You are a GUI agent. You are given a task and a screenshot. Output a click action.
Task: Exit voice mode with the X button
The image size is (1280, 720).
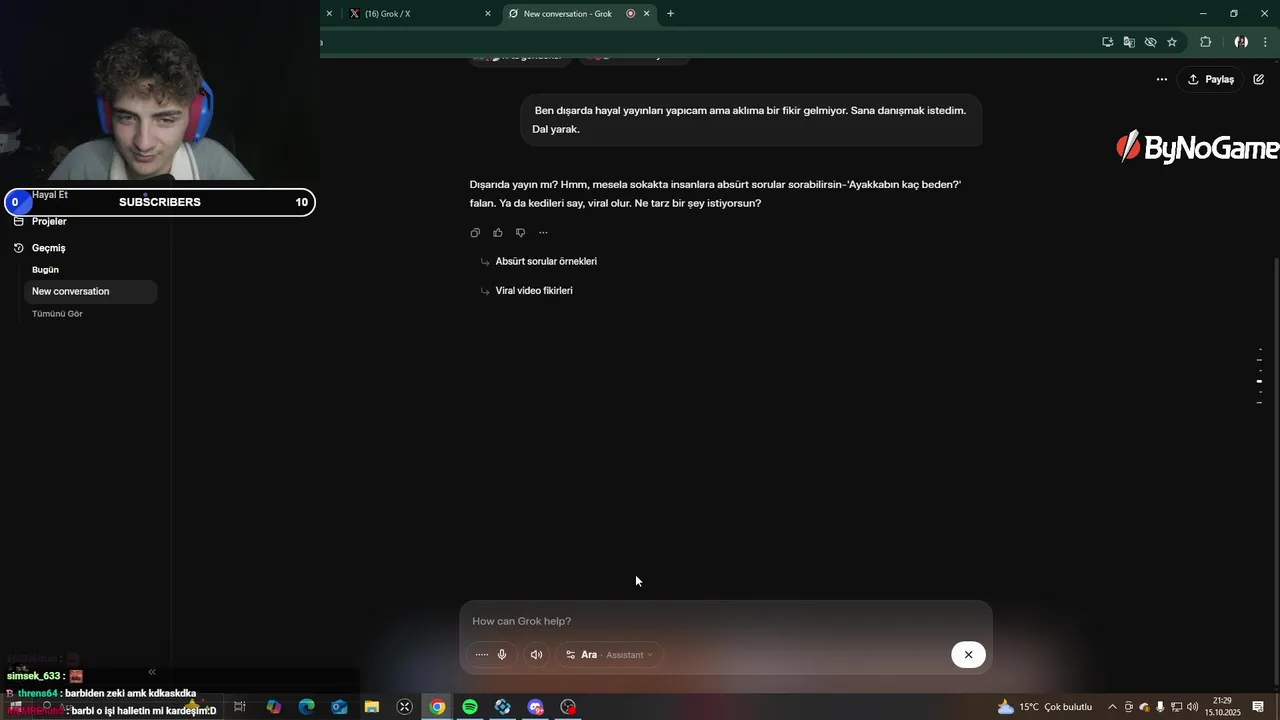968,655
